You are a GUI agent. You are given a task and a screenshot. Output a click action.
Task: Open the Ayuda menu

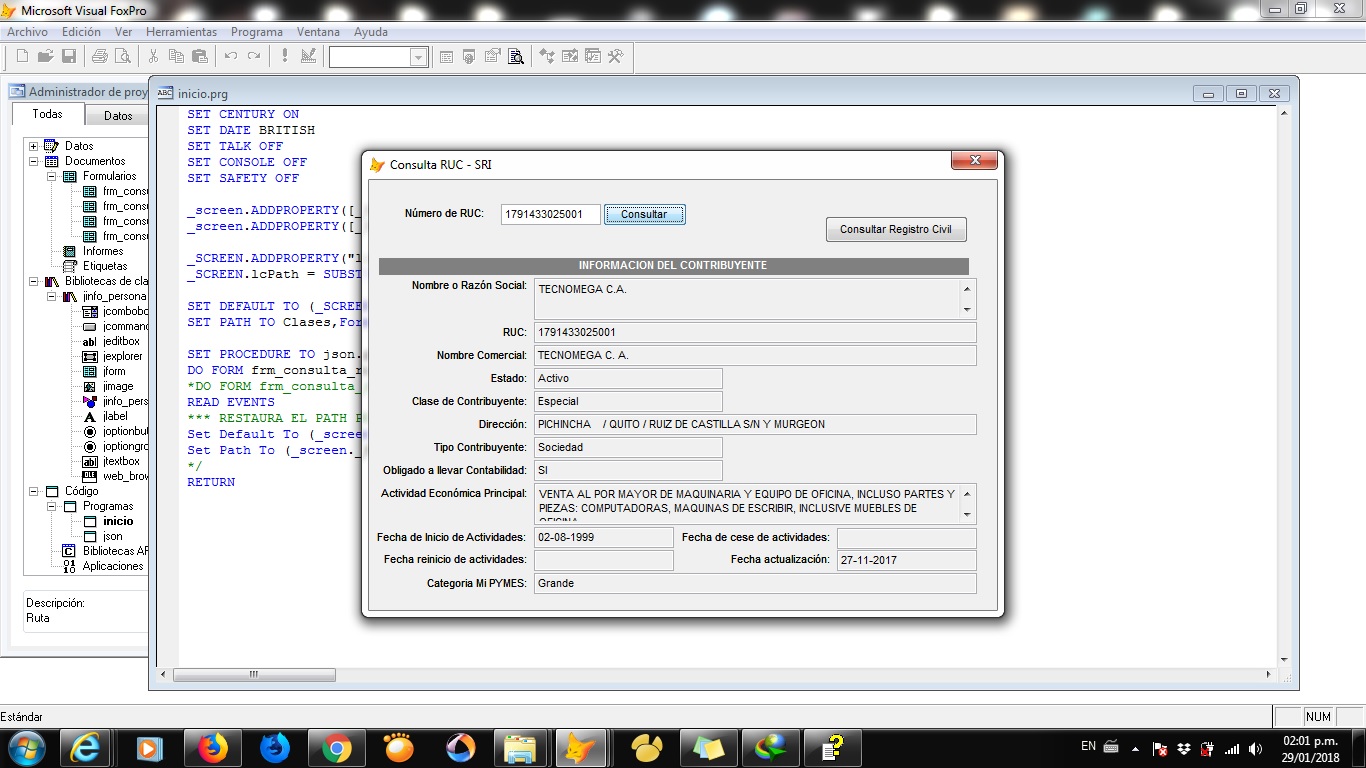371,32
